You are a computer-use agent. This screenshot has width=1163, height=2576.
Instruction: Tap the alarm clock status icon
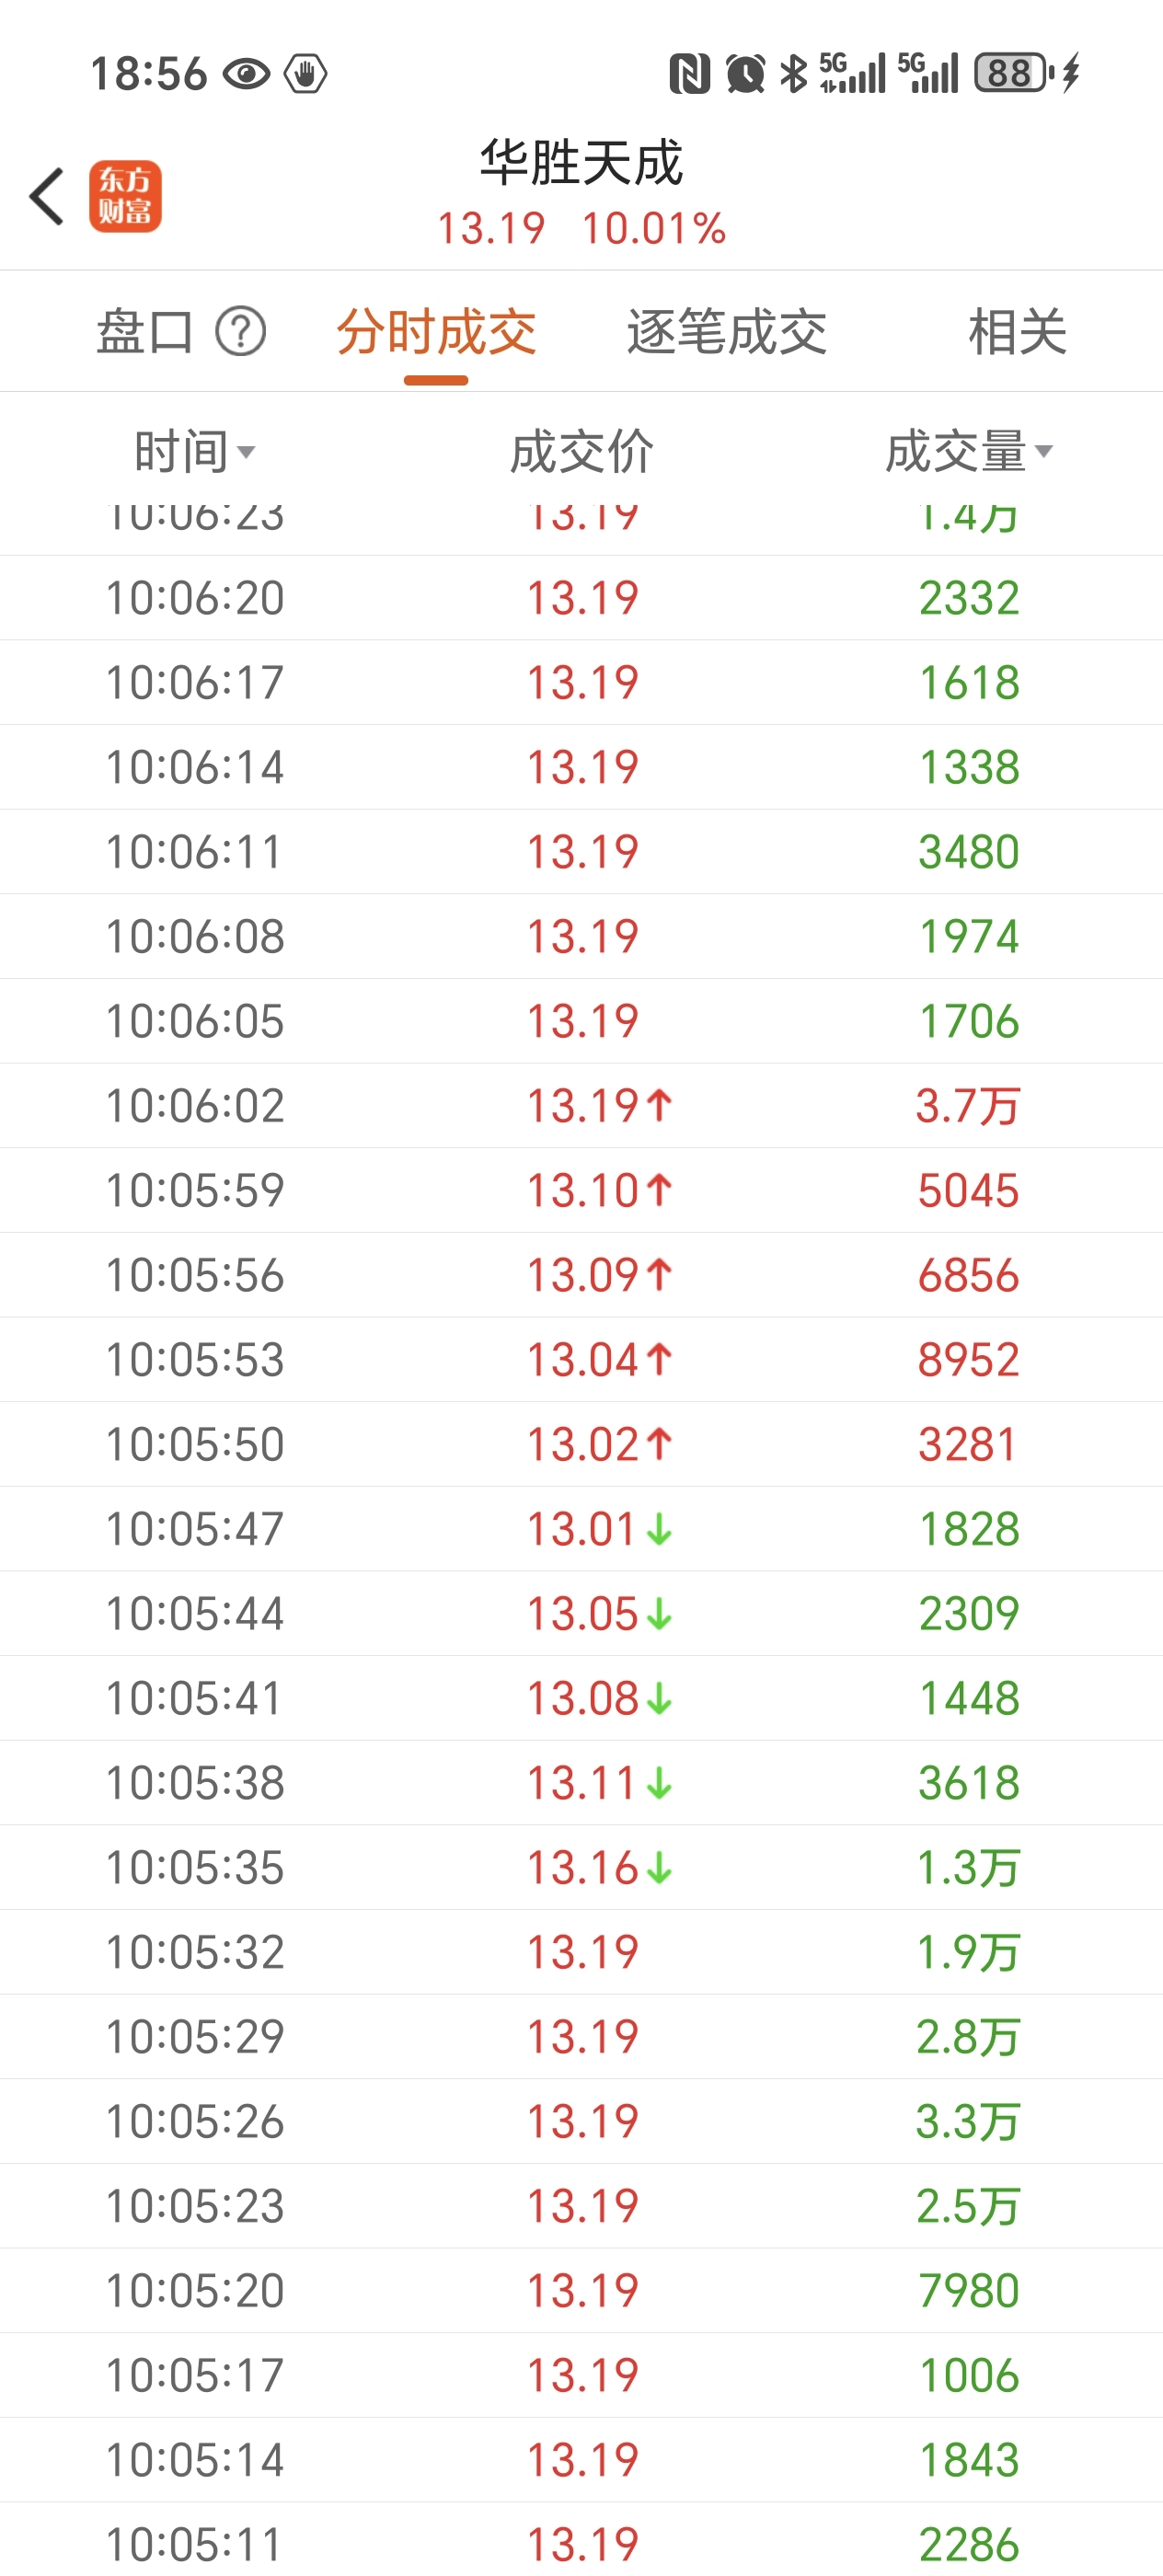745,74
